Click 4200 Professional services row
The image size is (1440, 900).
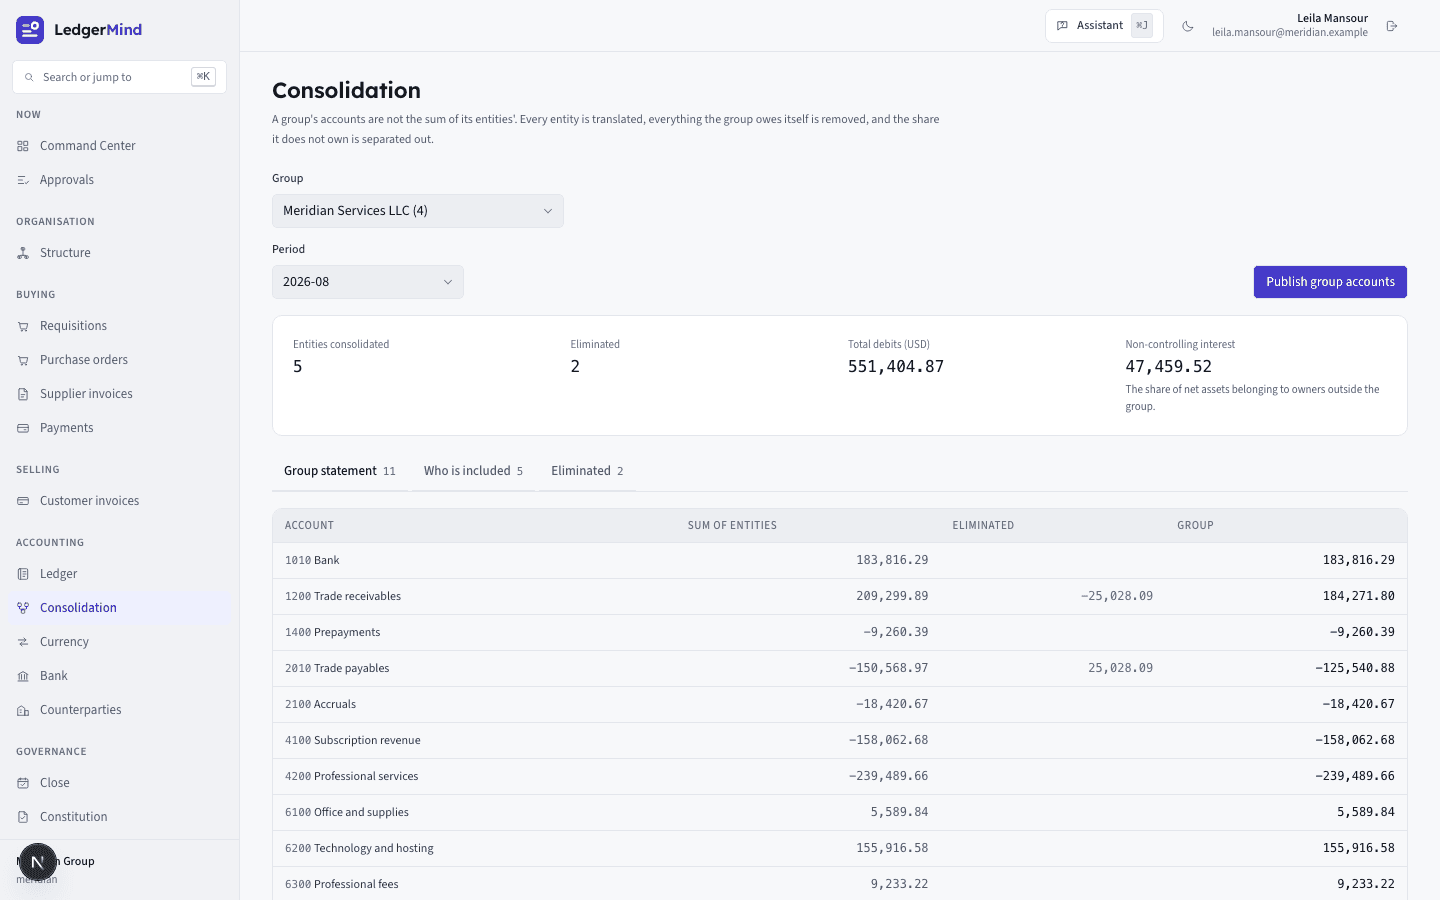click(x=840, y=776)
